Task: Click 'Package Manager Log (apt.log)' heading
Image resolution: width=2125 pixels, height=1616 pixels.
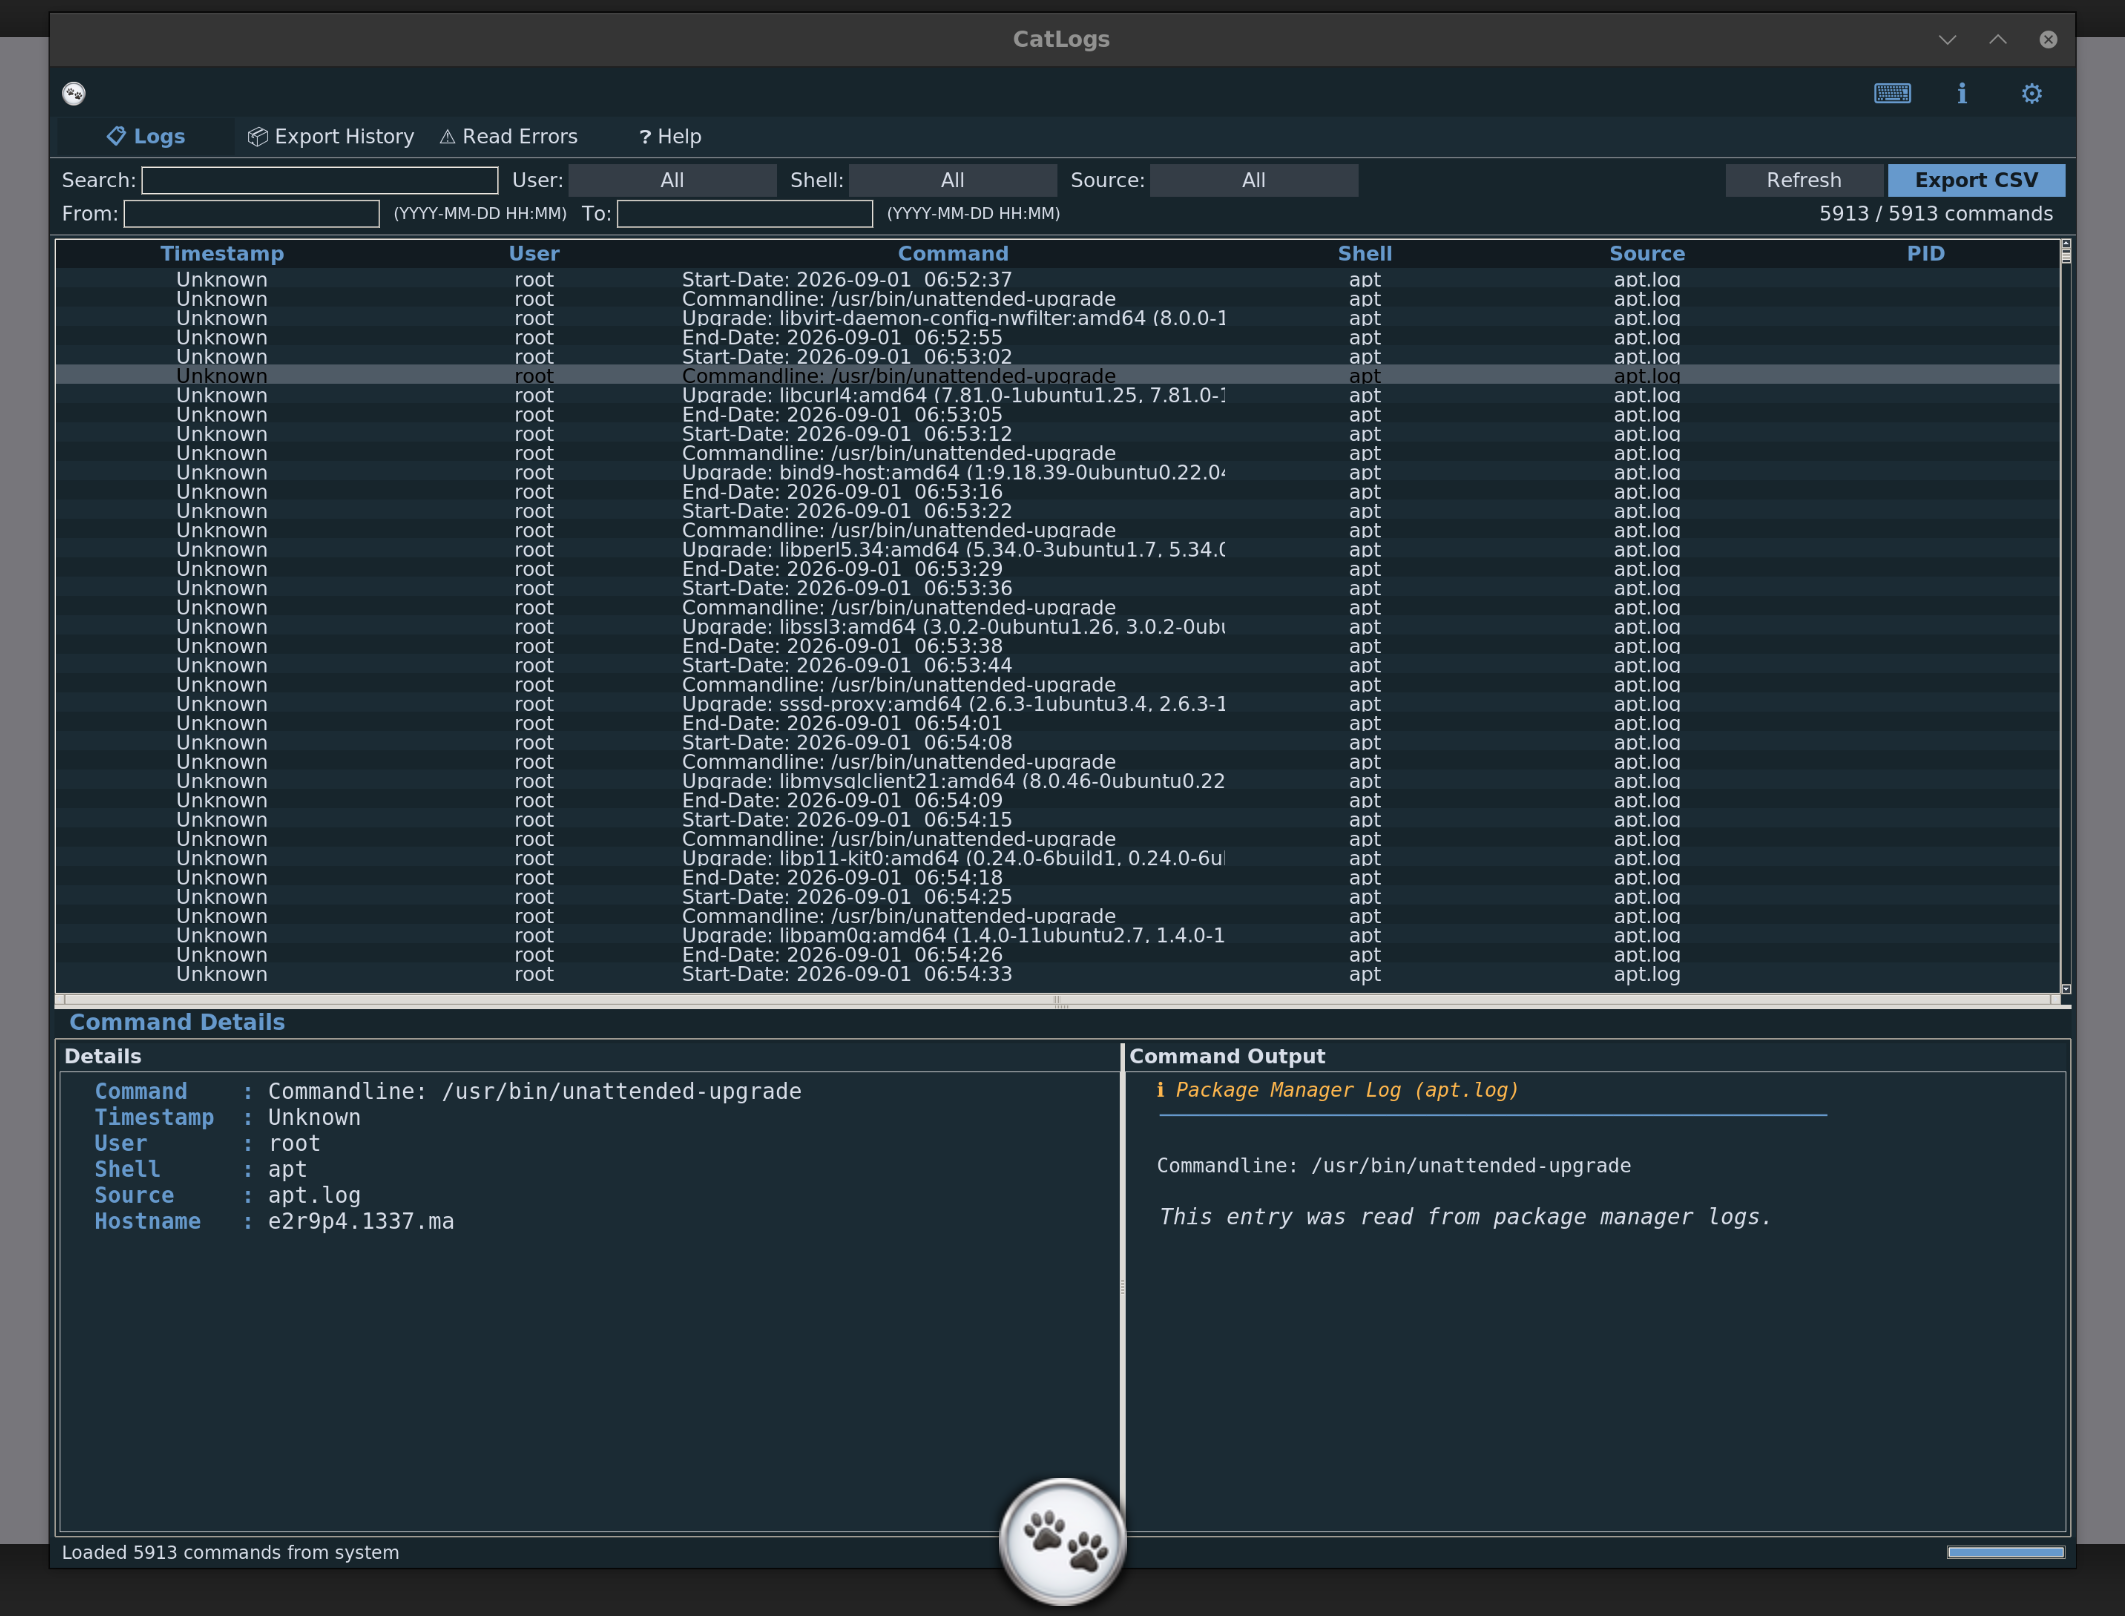Action: point(1347,1090)
